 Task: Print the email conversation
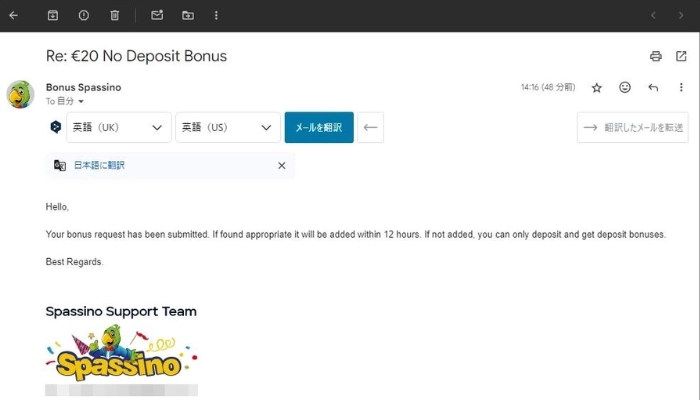[656, 56]
